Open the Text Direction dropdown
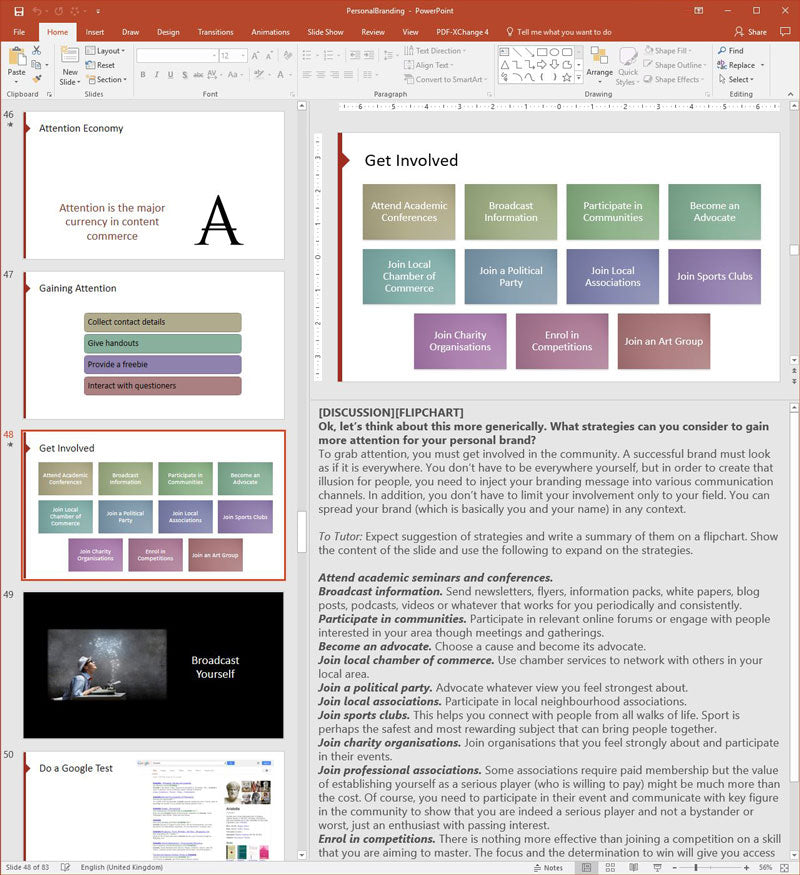 click(x=435, y=51)
